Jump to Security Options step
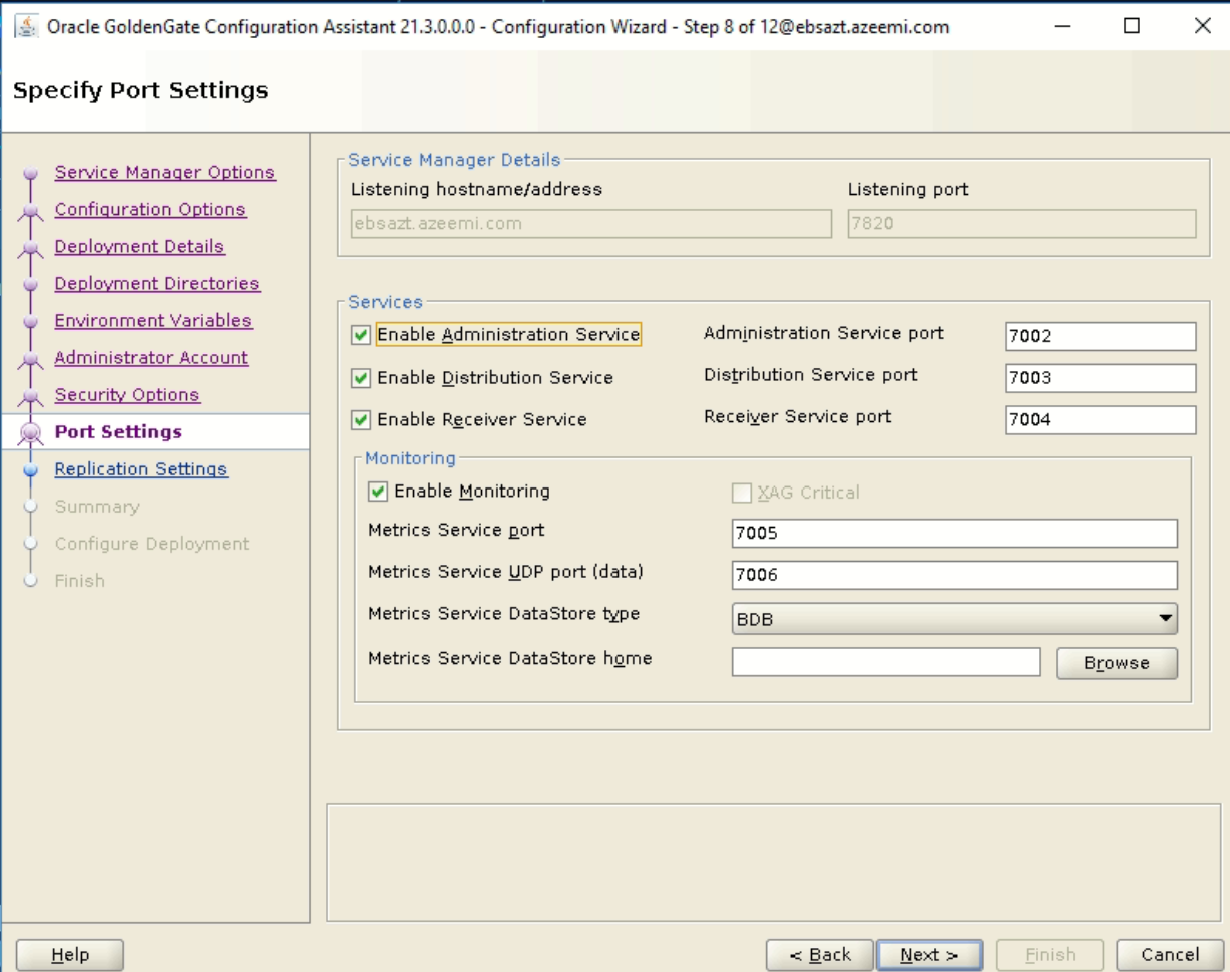1230x972 pixels. (127, 394)
